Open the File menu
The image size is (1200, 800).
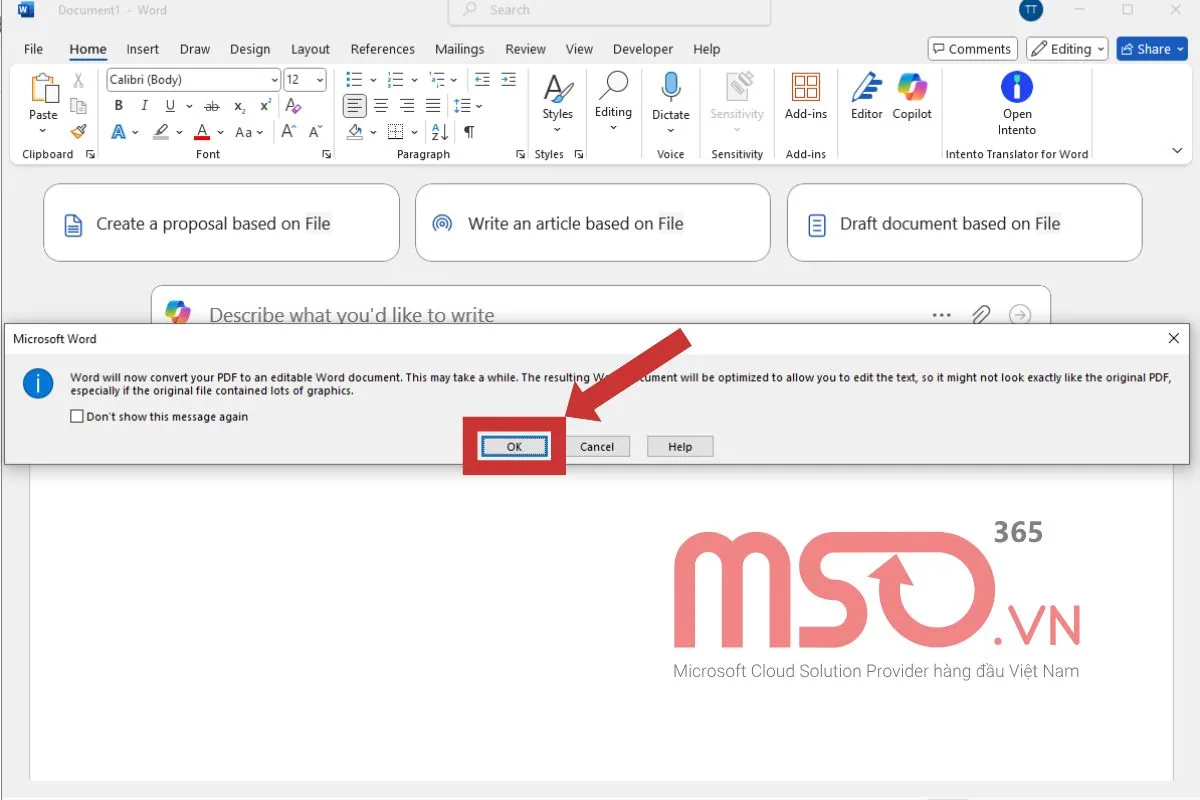(33, 49)
